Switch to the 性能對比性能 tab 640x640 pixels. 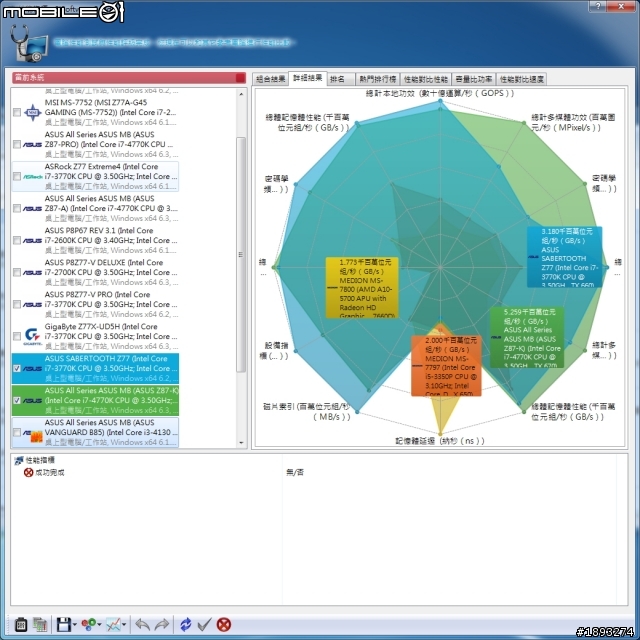[426, 79]
